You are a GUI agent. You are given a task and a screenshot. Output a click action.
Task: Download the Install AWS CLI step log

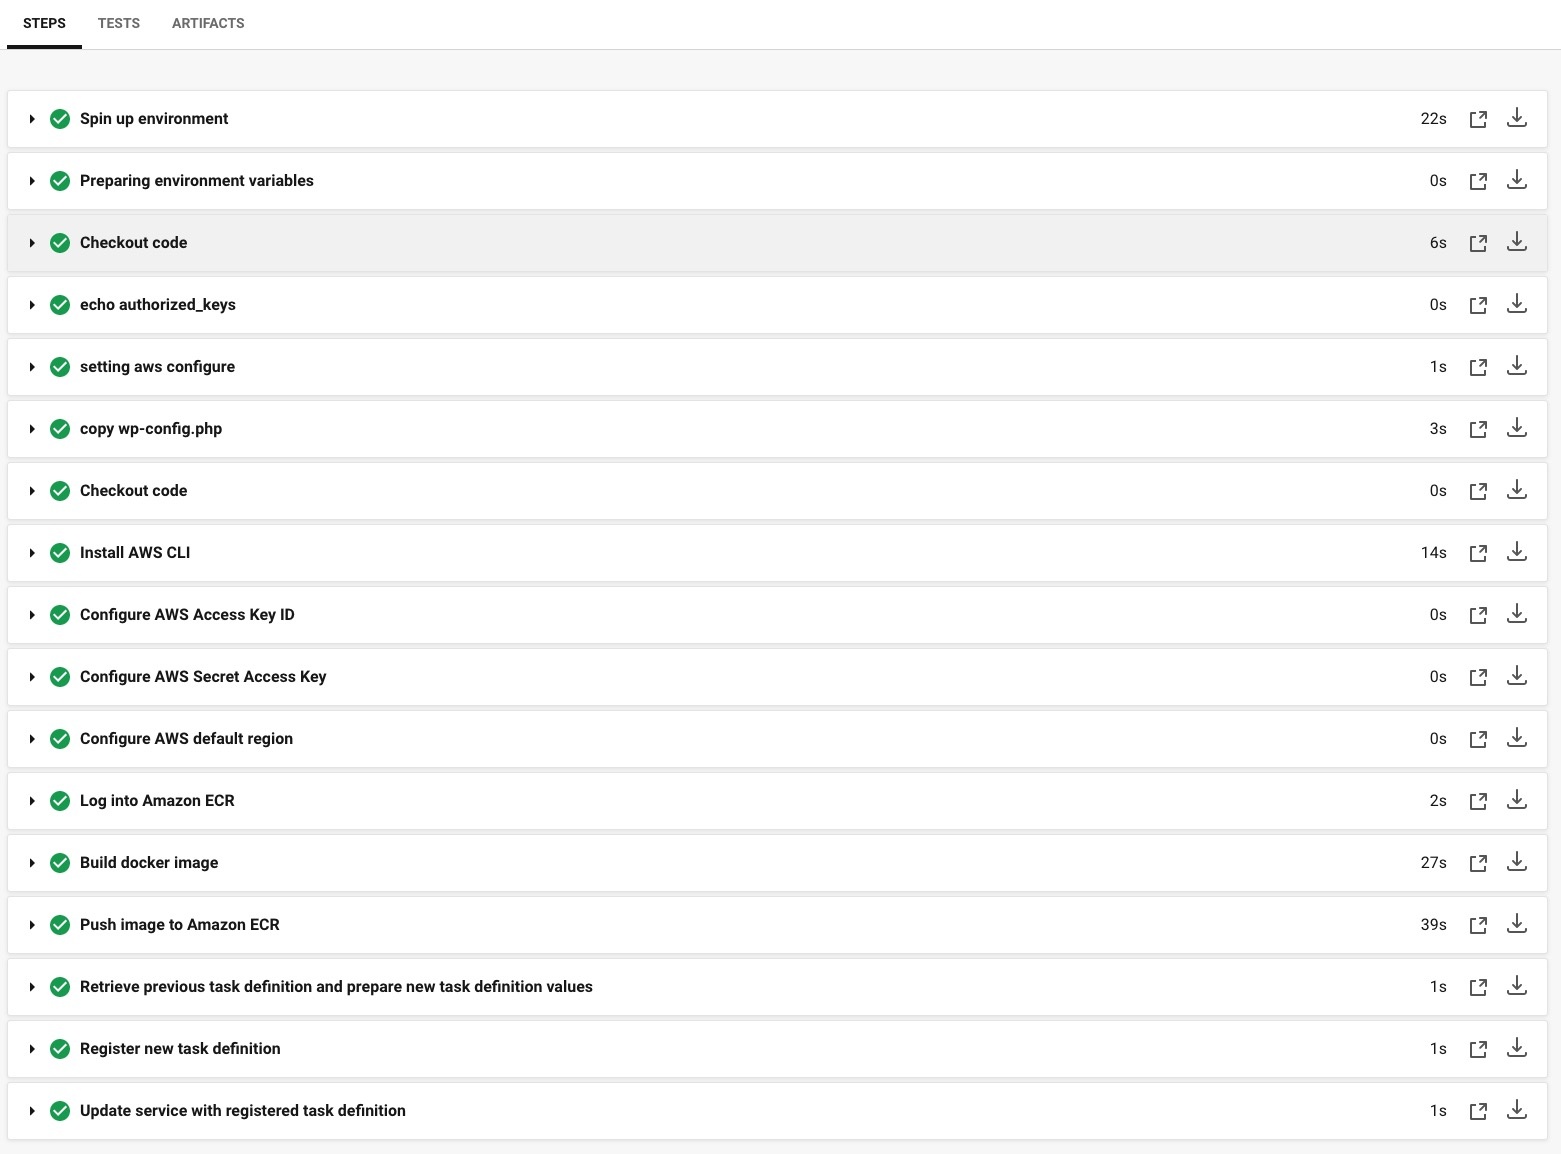pos(1517,551)
